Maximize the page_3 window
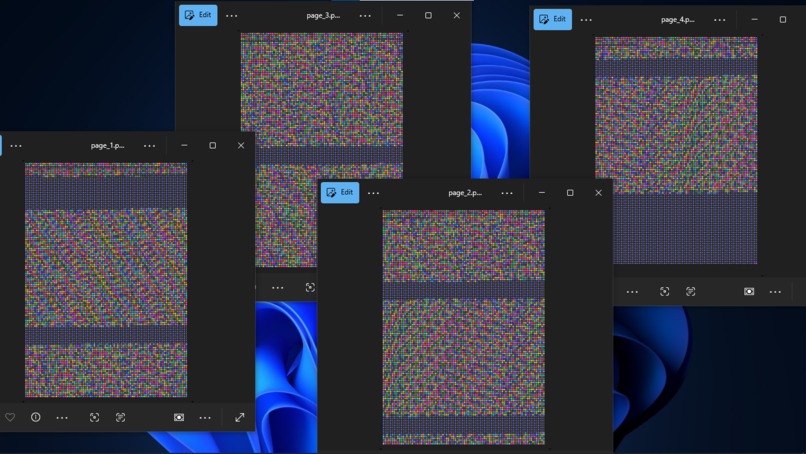 tap(428, 15)
